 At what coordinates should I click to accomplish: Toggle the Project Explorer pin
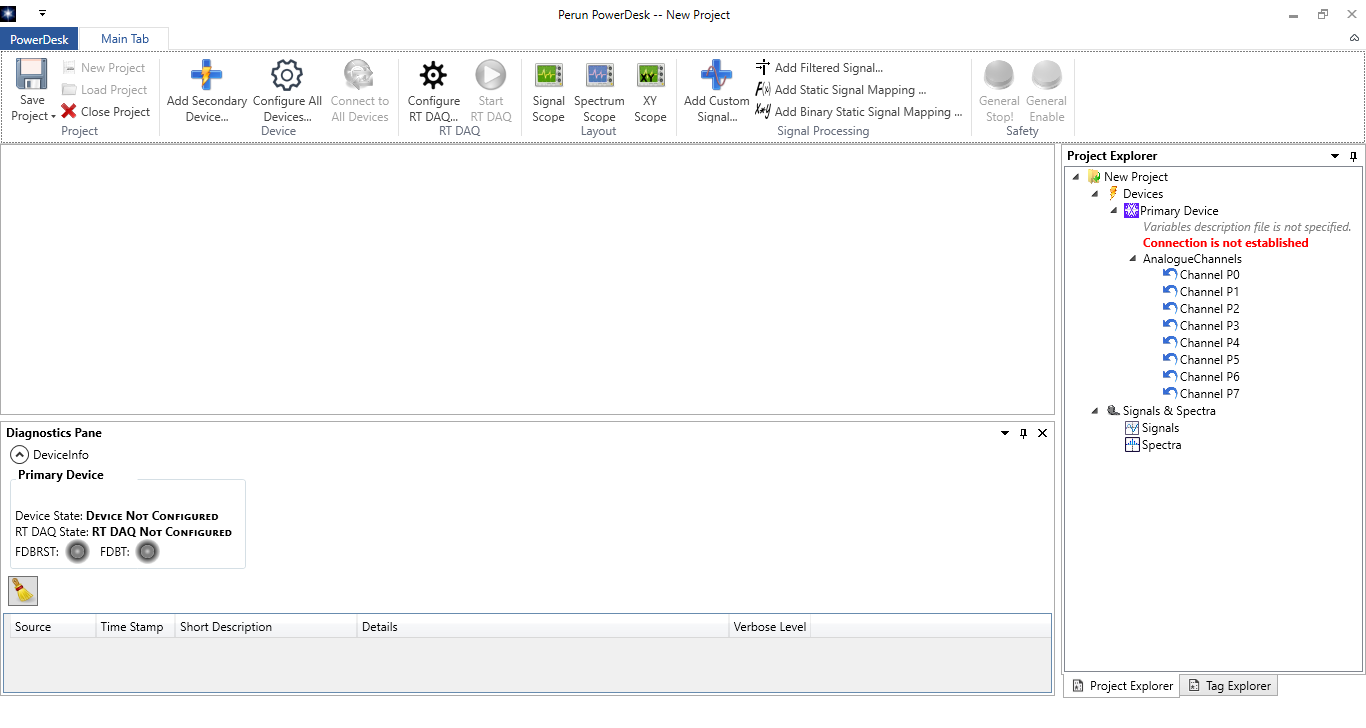pyautogui.click(x=1353, y=156)
